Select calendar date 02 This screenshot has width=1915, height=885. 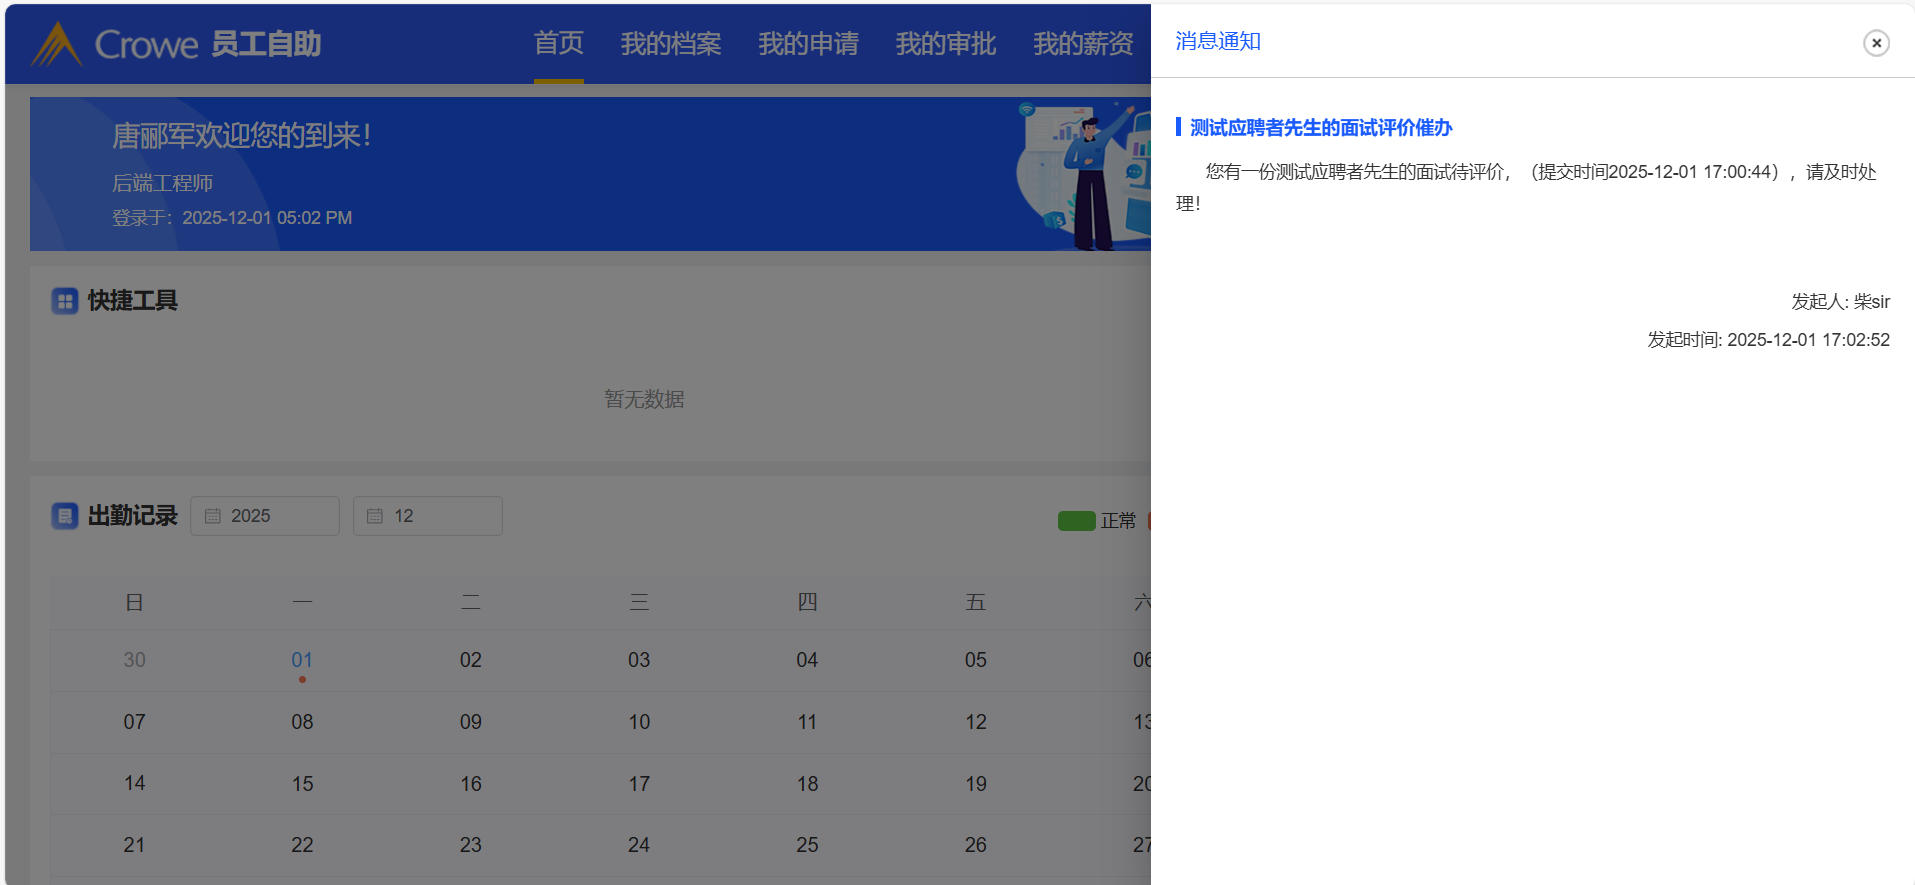[471, 660]
